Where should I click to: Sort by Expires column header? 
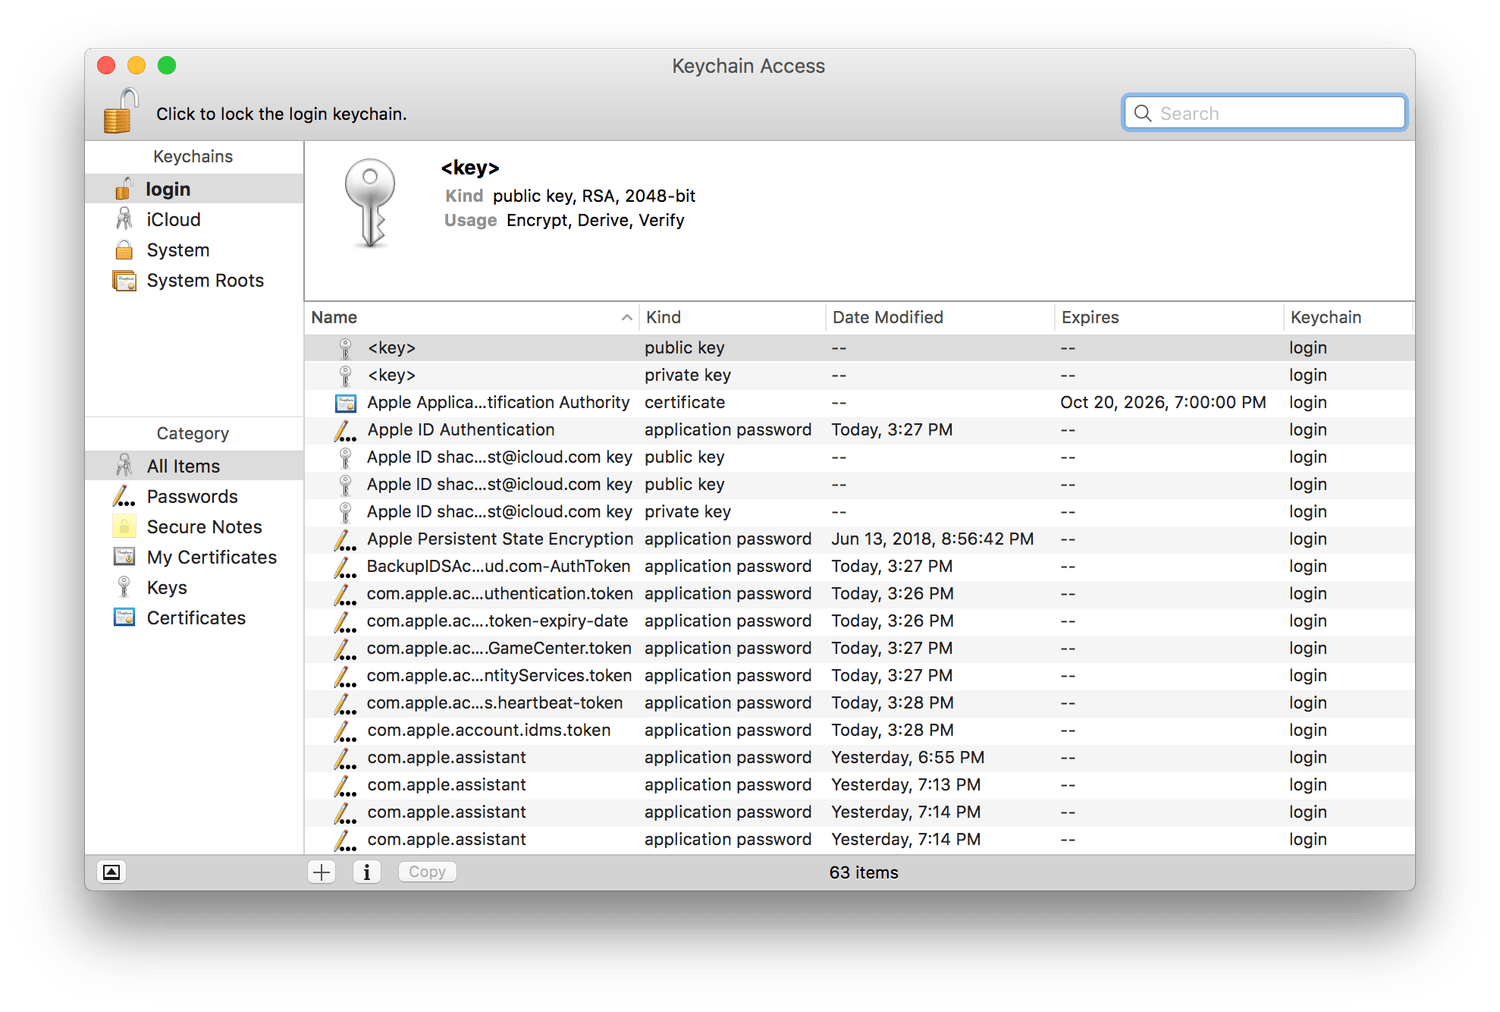pos(1090,318)
